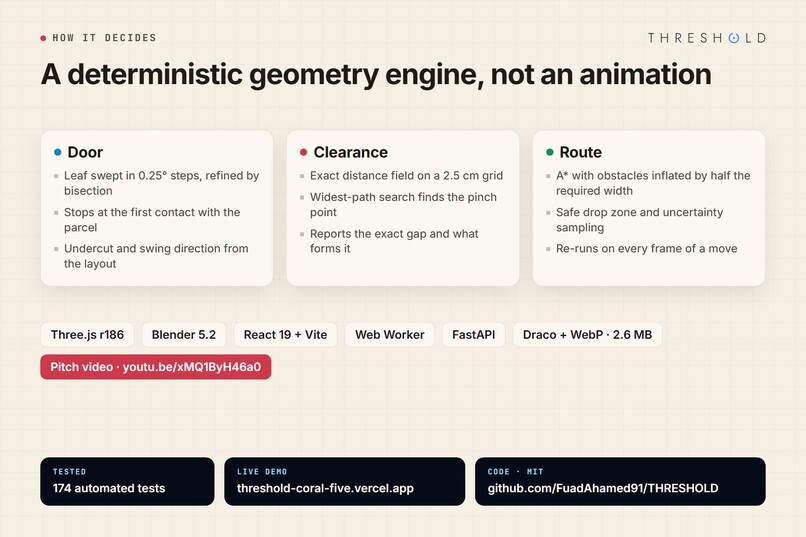Click the blue dot next to Door
Image resolution: width=806 pixels, height=537 pixels.
58,152
